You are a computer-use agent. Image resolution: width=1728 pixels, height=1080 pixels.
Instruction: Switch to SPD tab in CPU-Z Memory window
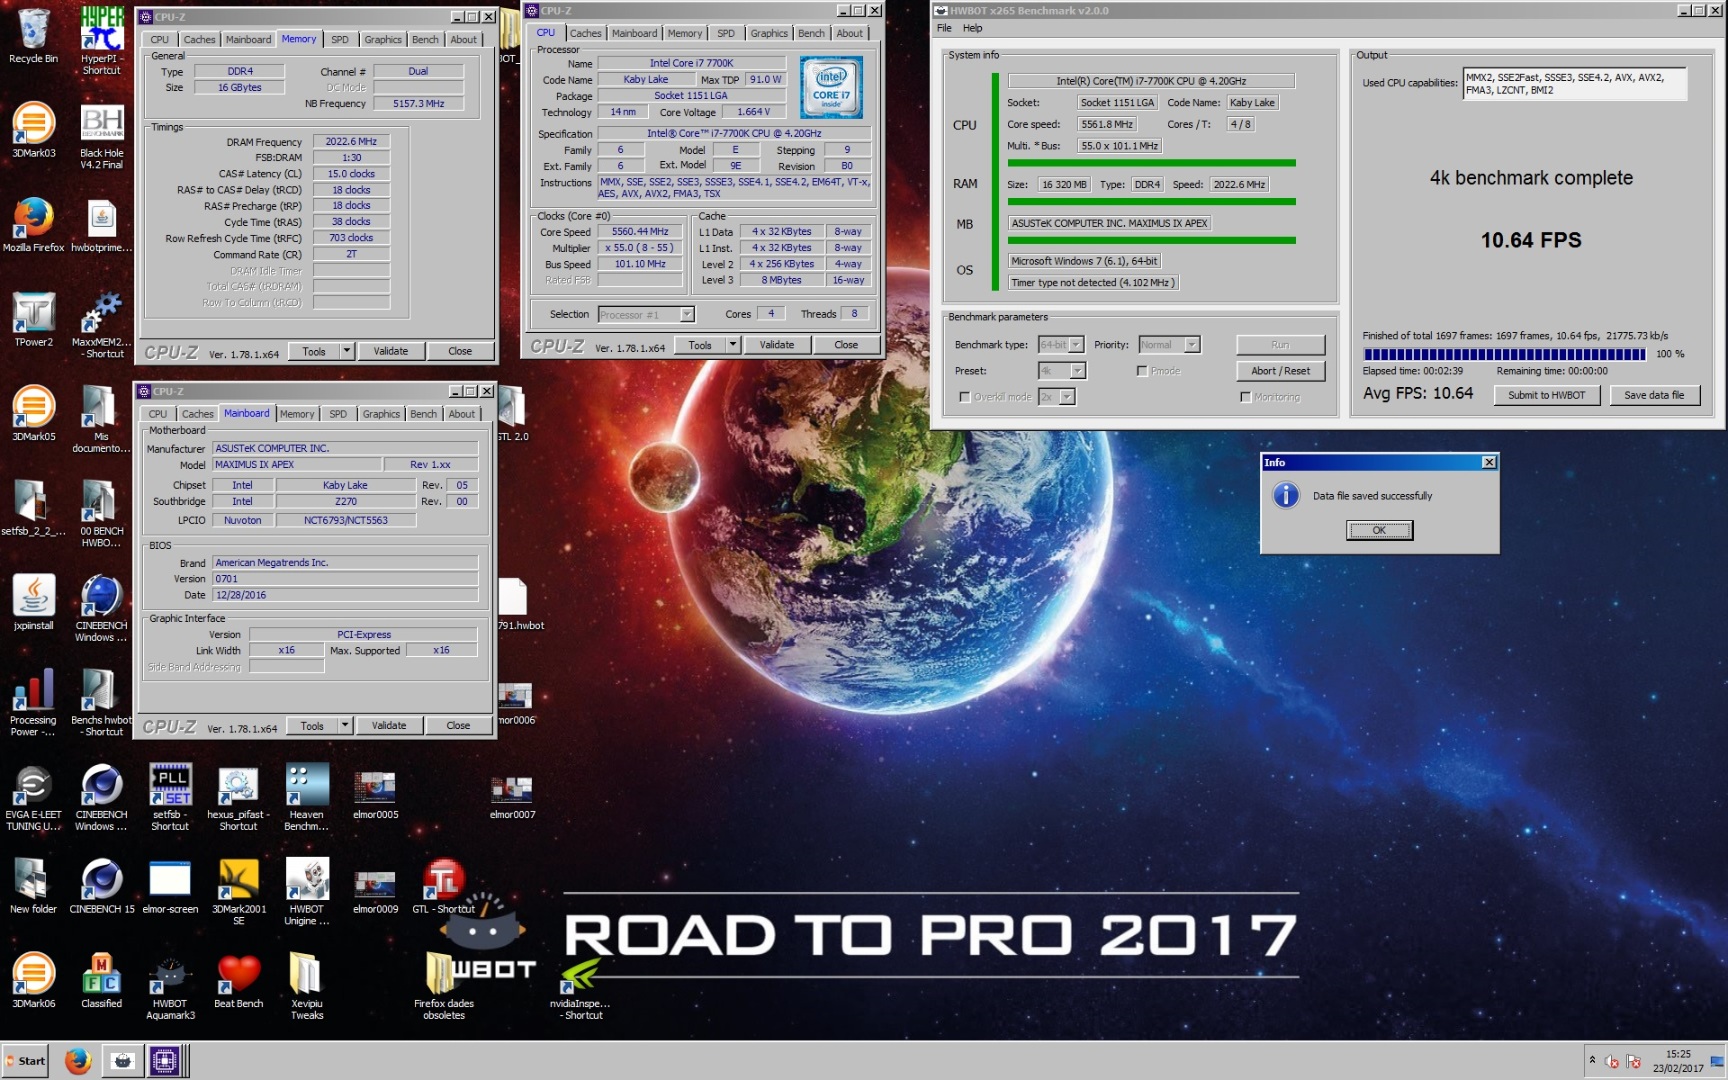(x=340, y=39)
